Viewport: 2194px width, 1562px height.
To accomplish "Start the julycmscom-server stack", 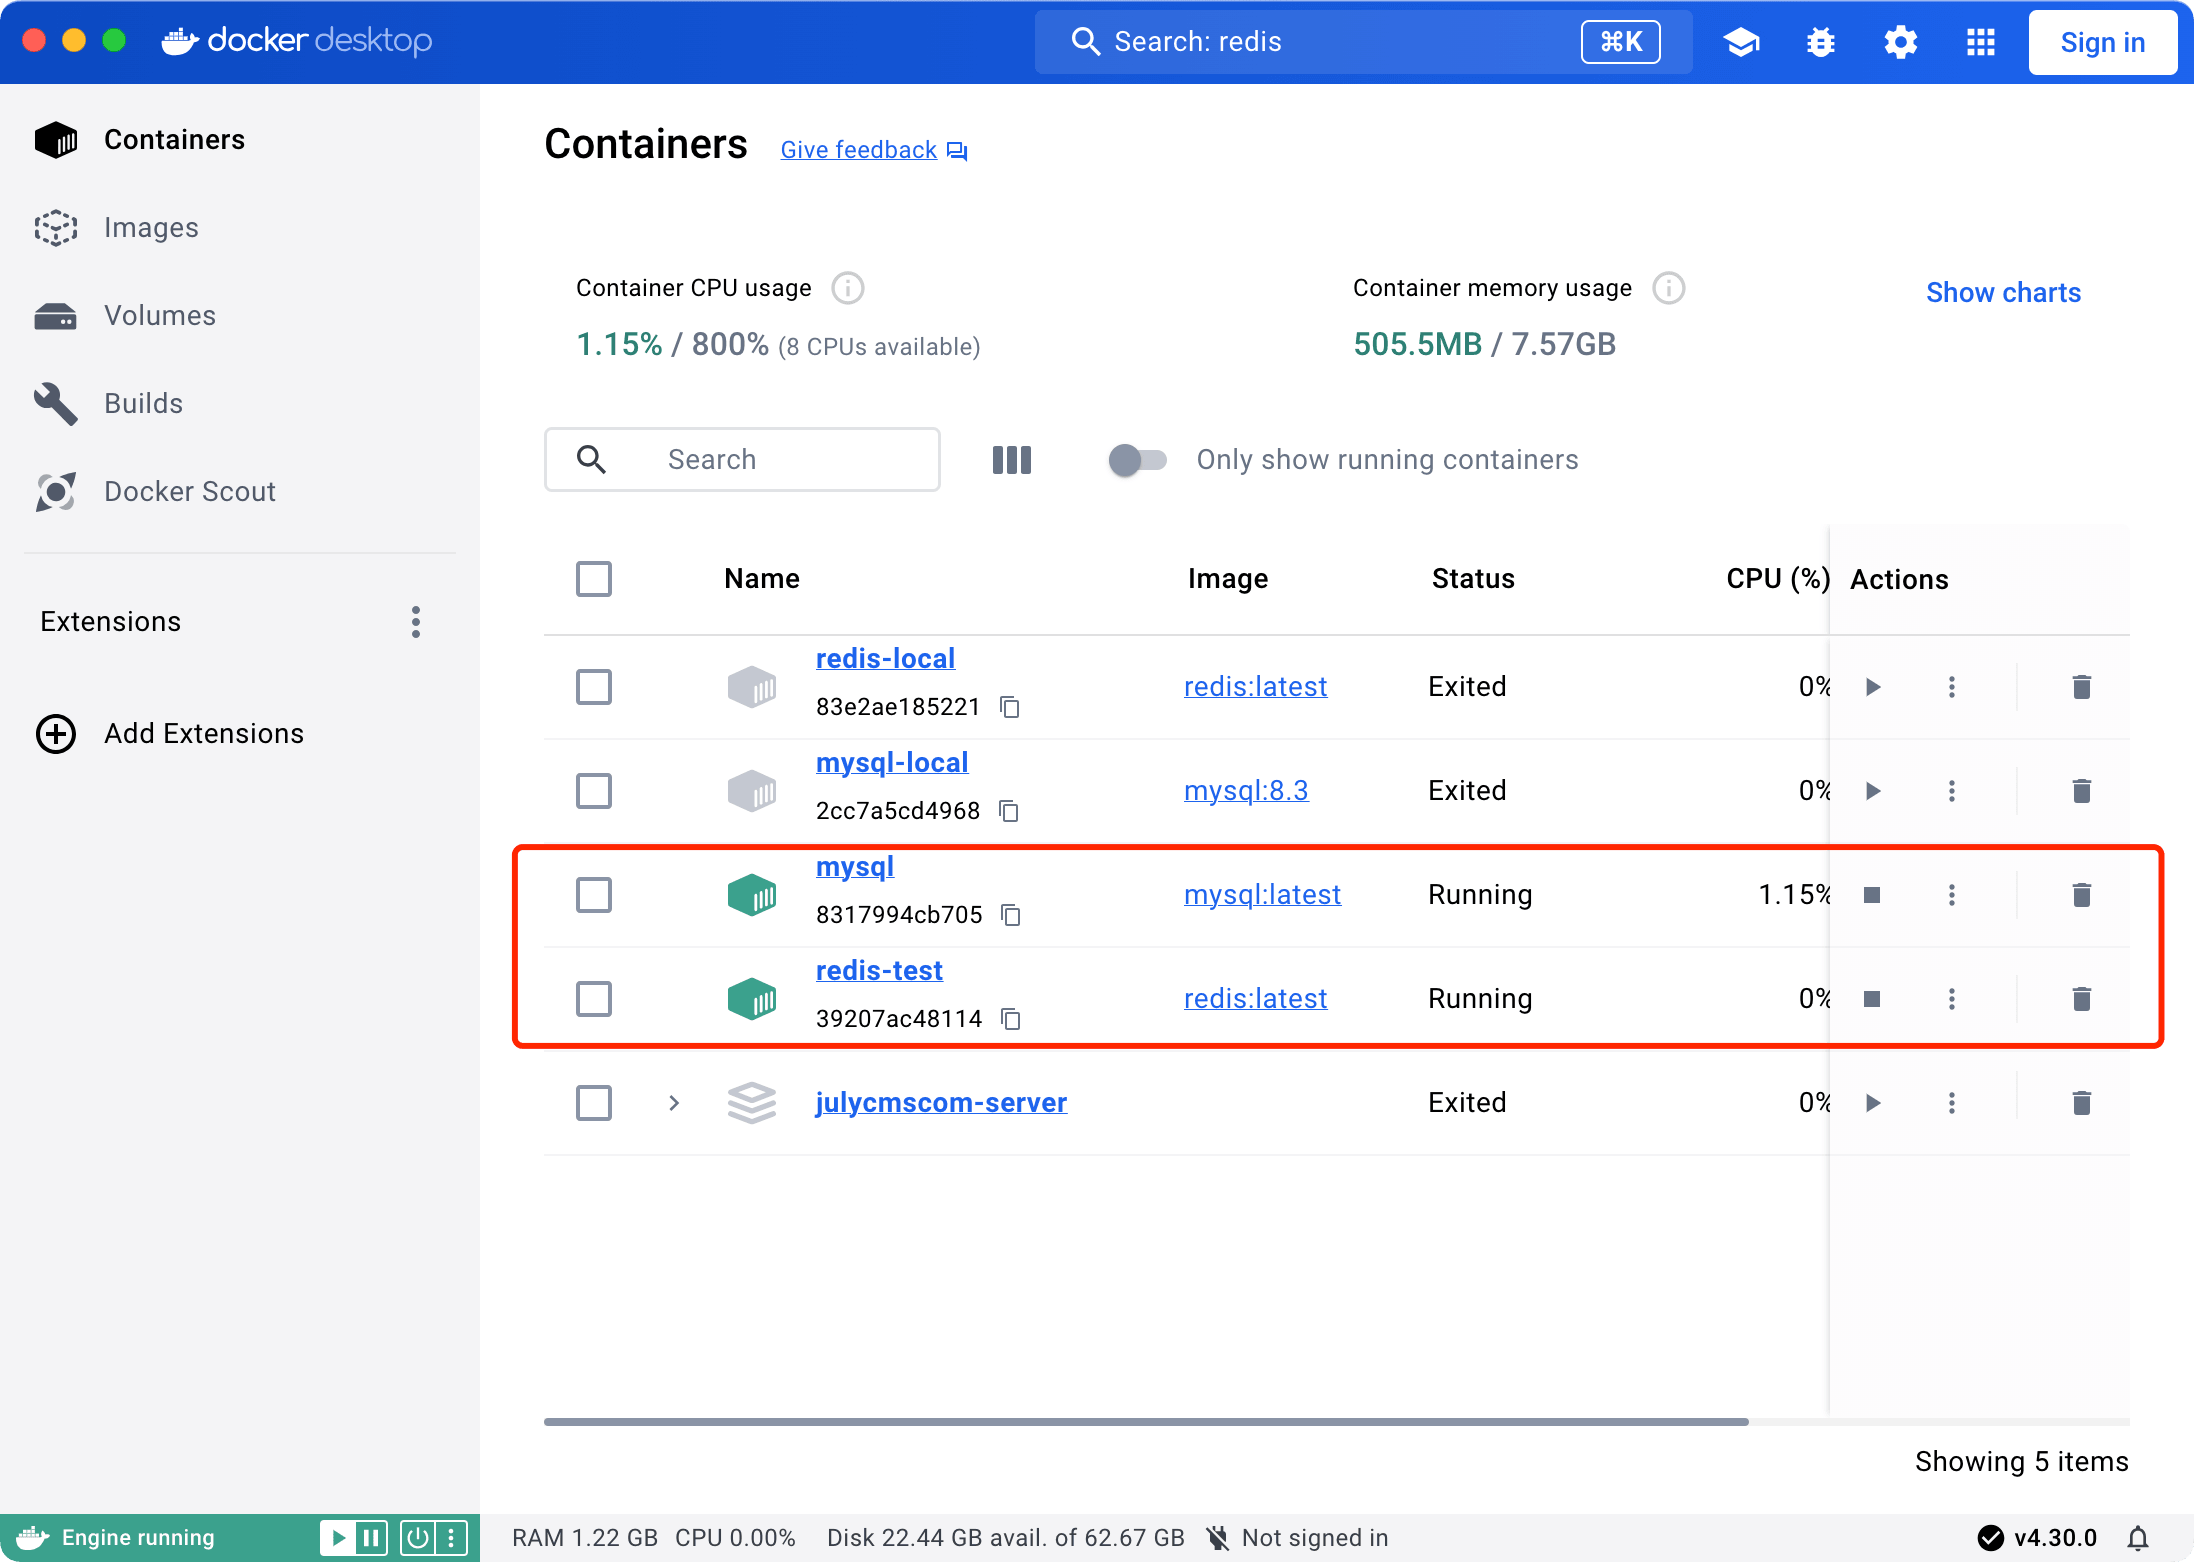I will pyautogui.click(x=1873, y=1103).
